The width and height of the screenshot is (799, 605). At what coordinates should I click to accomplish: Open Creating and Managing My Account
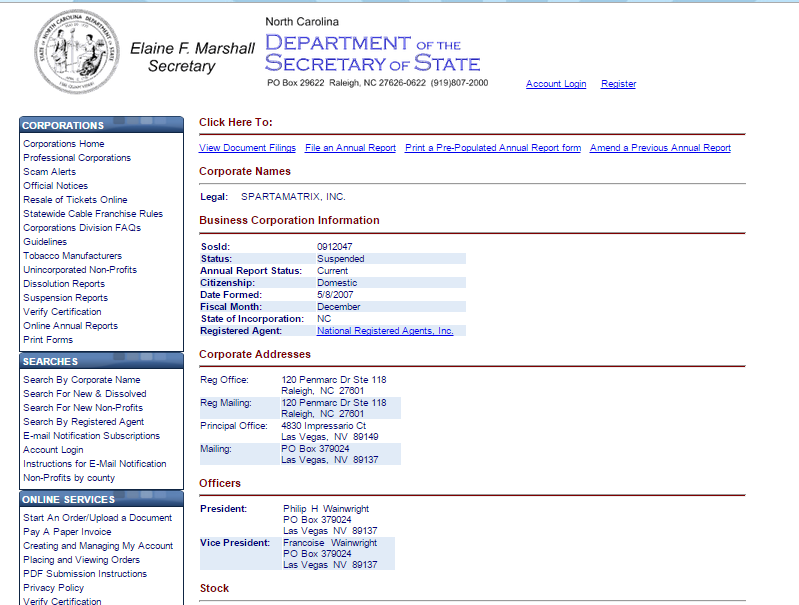tap(98, 546)
